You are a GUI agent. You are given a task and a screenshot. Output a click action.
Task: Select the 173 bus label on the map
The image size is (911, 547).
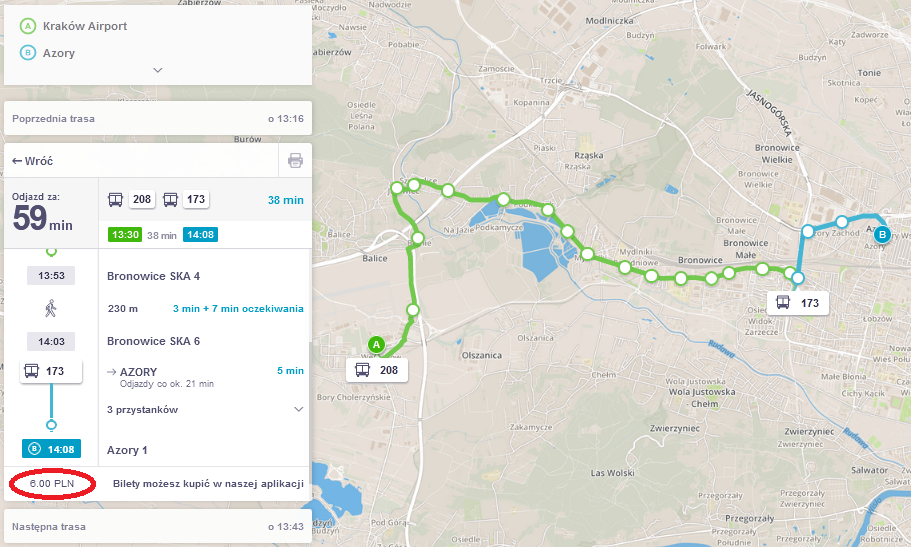tap(798, 303)
